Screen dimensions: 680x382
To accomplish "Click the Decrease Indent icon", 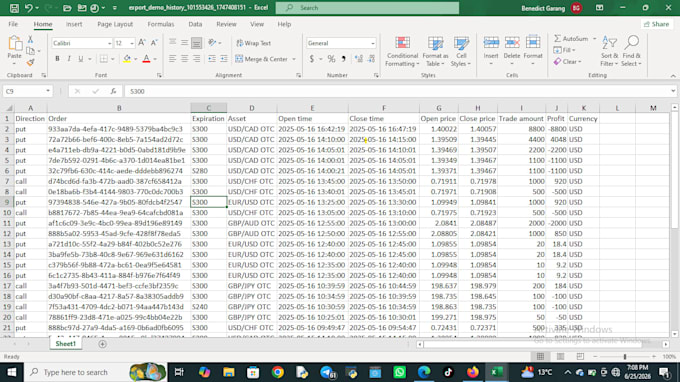I will pos(212,59).
